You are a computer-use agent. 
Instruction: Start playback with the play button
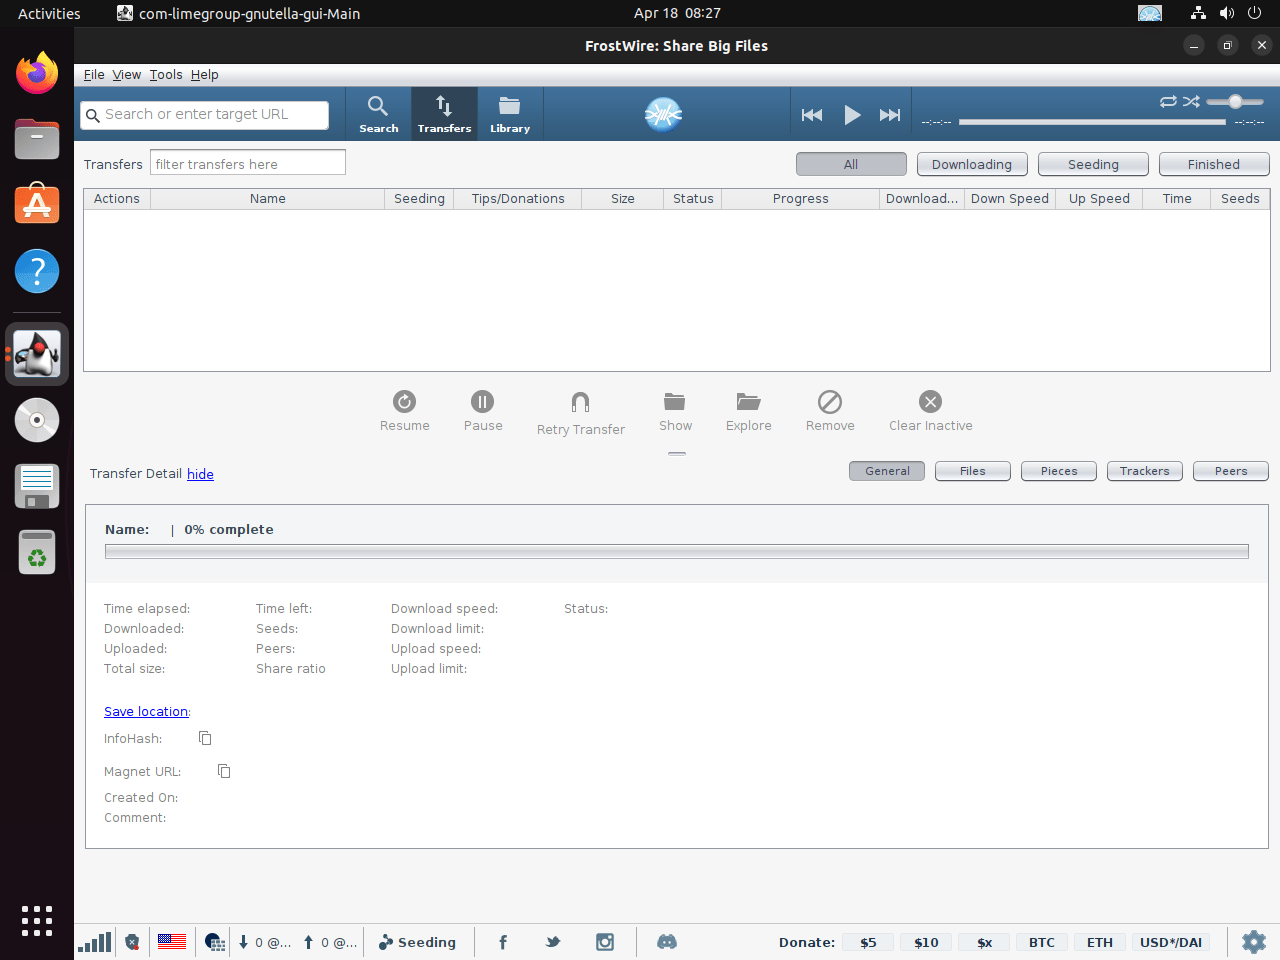(x=852, y=115)
